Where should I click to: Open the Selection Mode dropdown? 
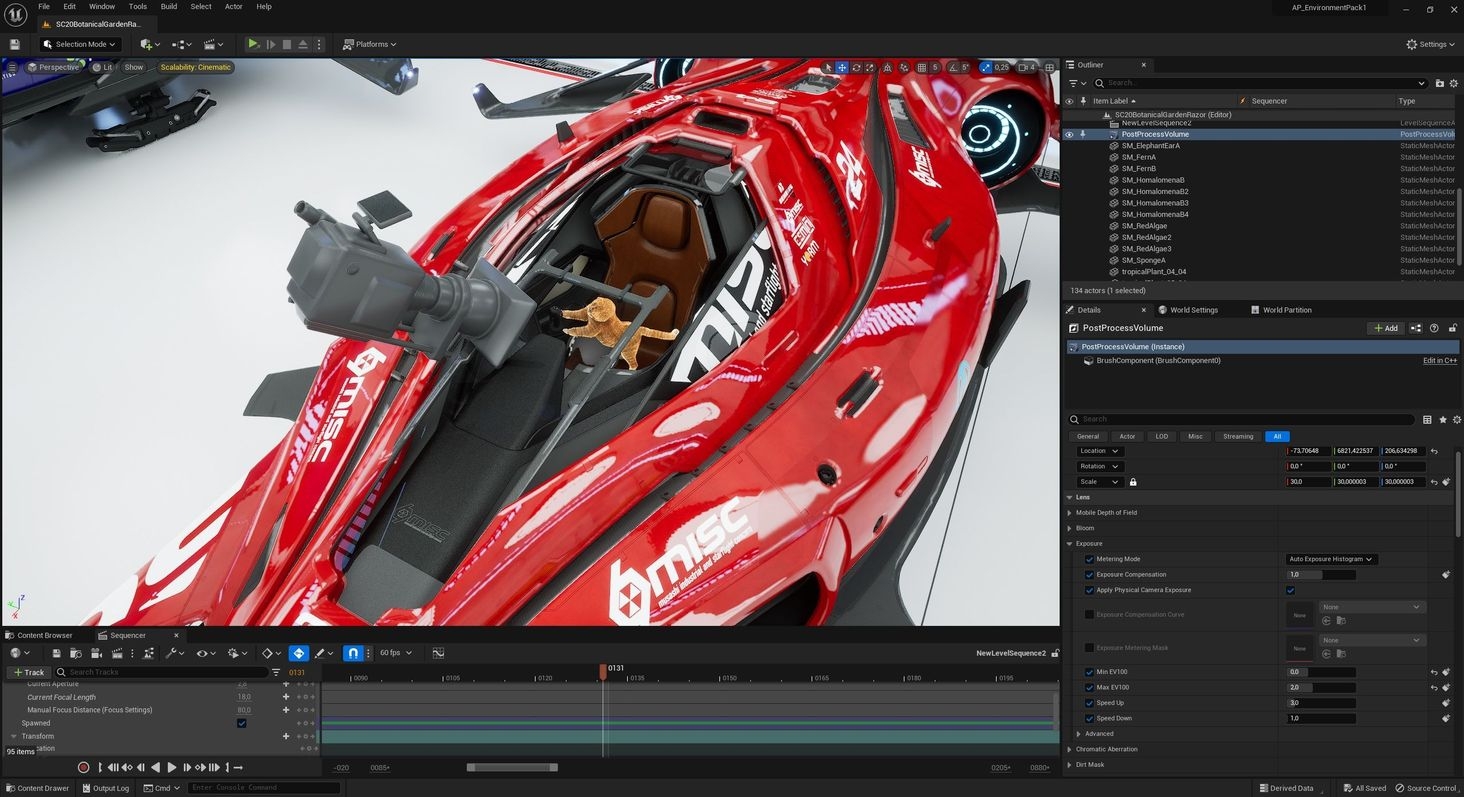[x=80, y=44]
